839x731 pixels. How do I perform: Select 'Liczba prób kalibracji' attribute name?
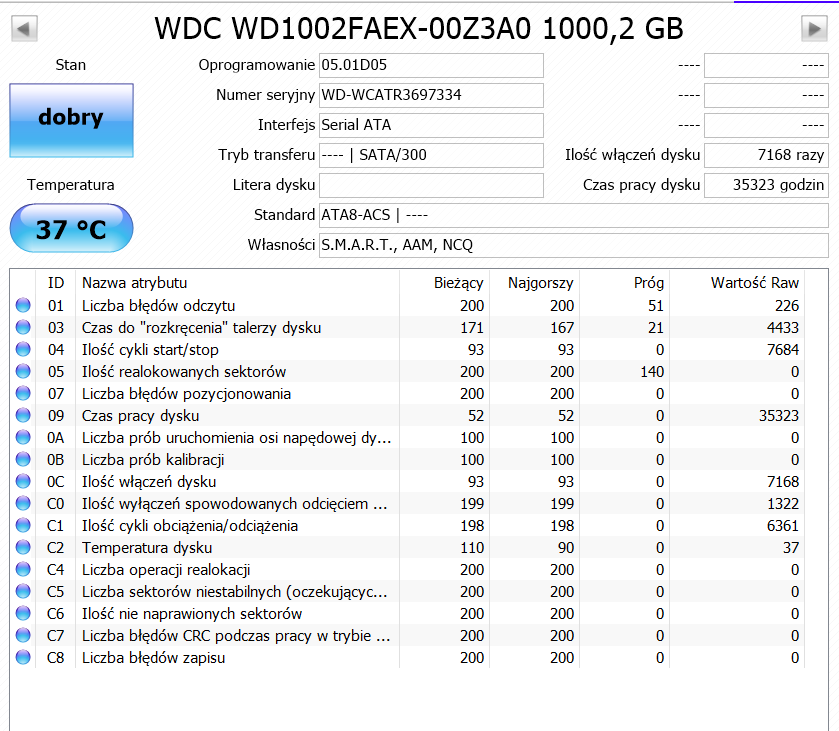(153, 460)
